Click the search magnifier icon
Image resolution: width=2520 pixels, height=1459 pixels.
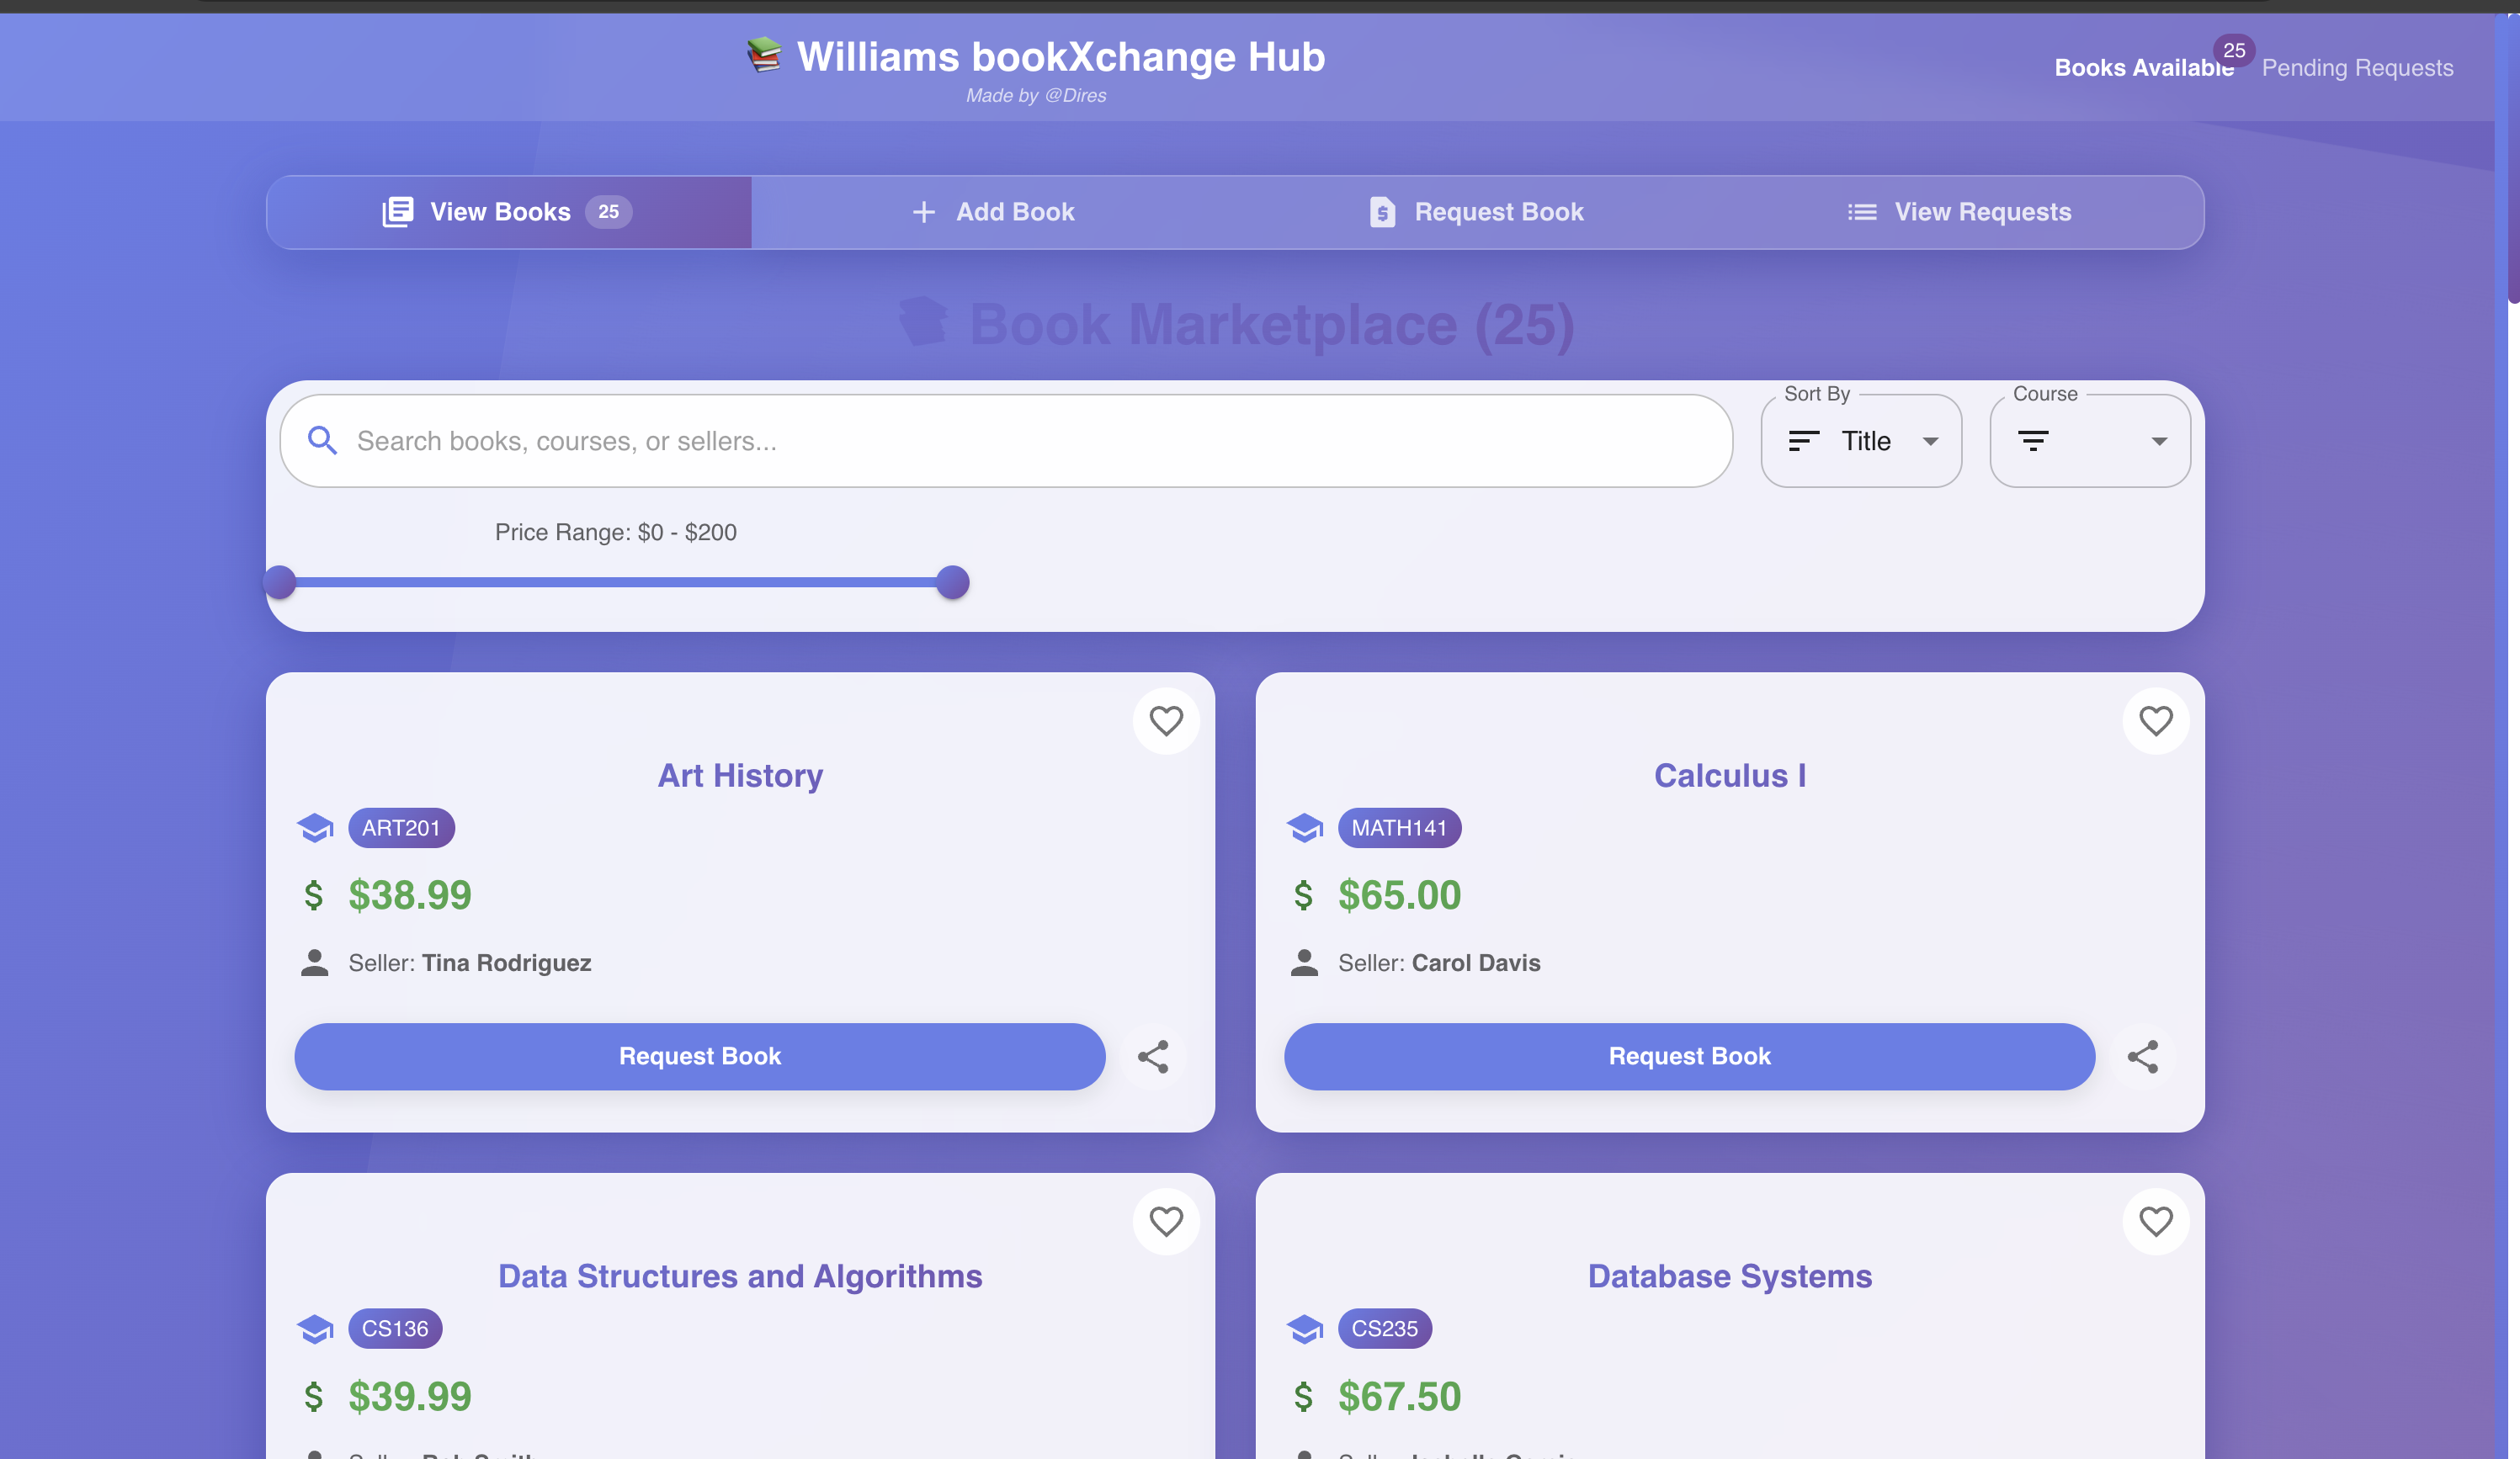tap(322, 440)
